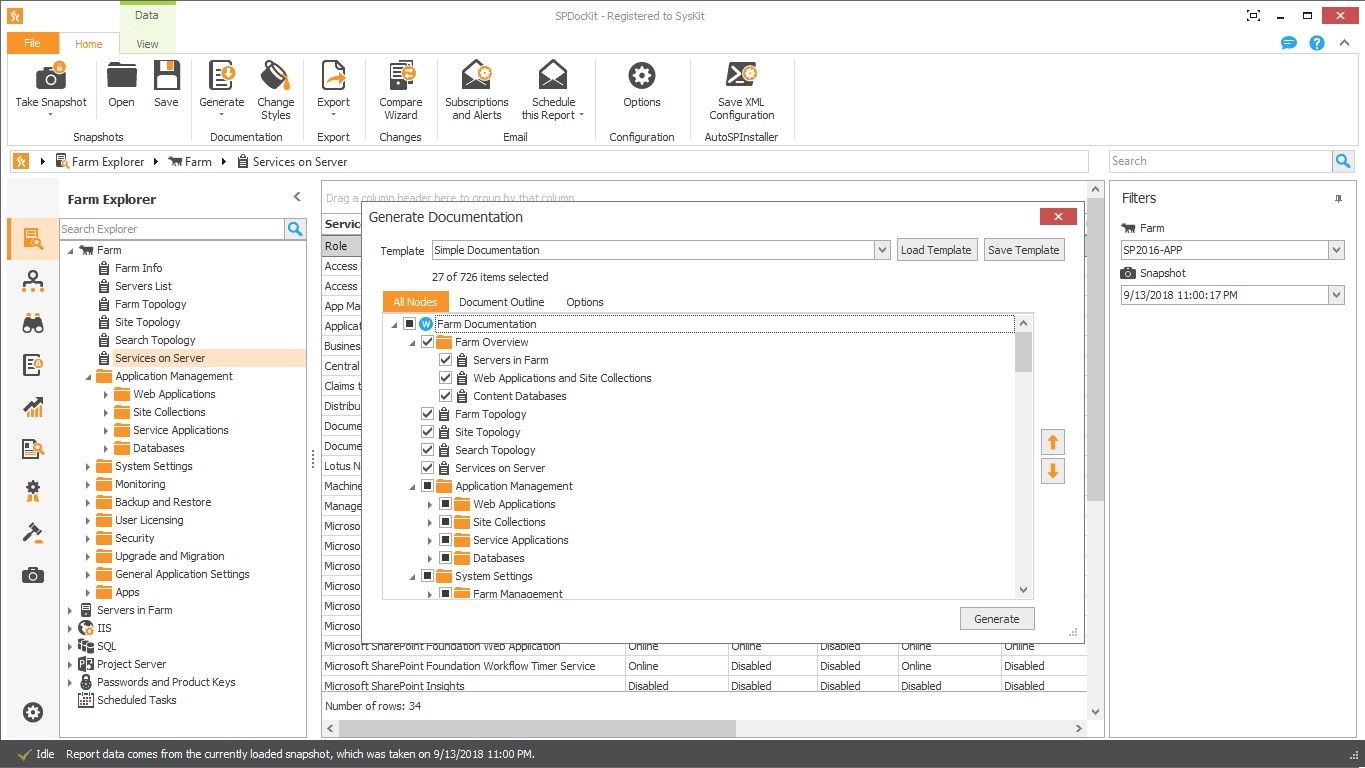Open the File menu
The height and width of the screenshot is (768, 1365).
(33, 43)
